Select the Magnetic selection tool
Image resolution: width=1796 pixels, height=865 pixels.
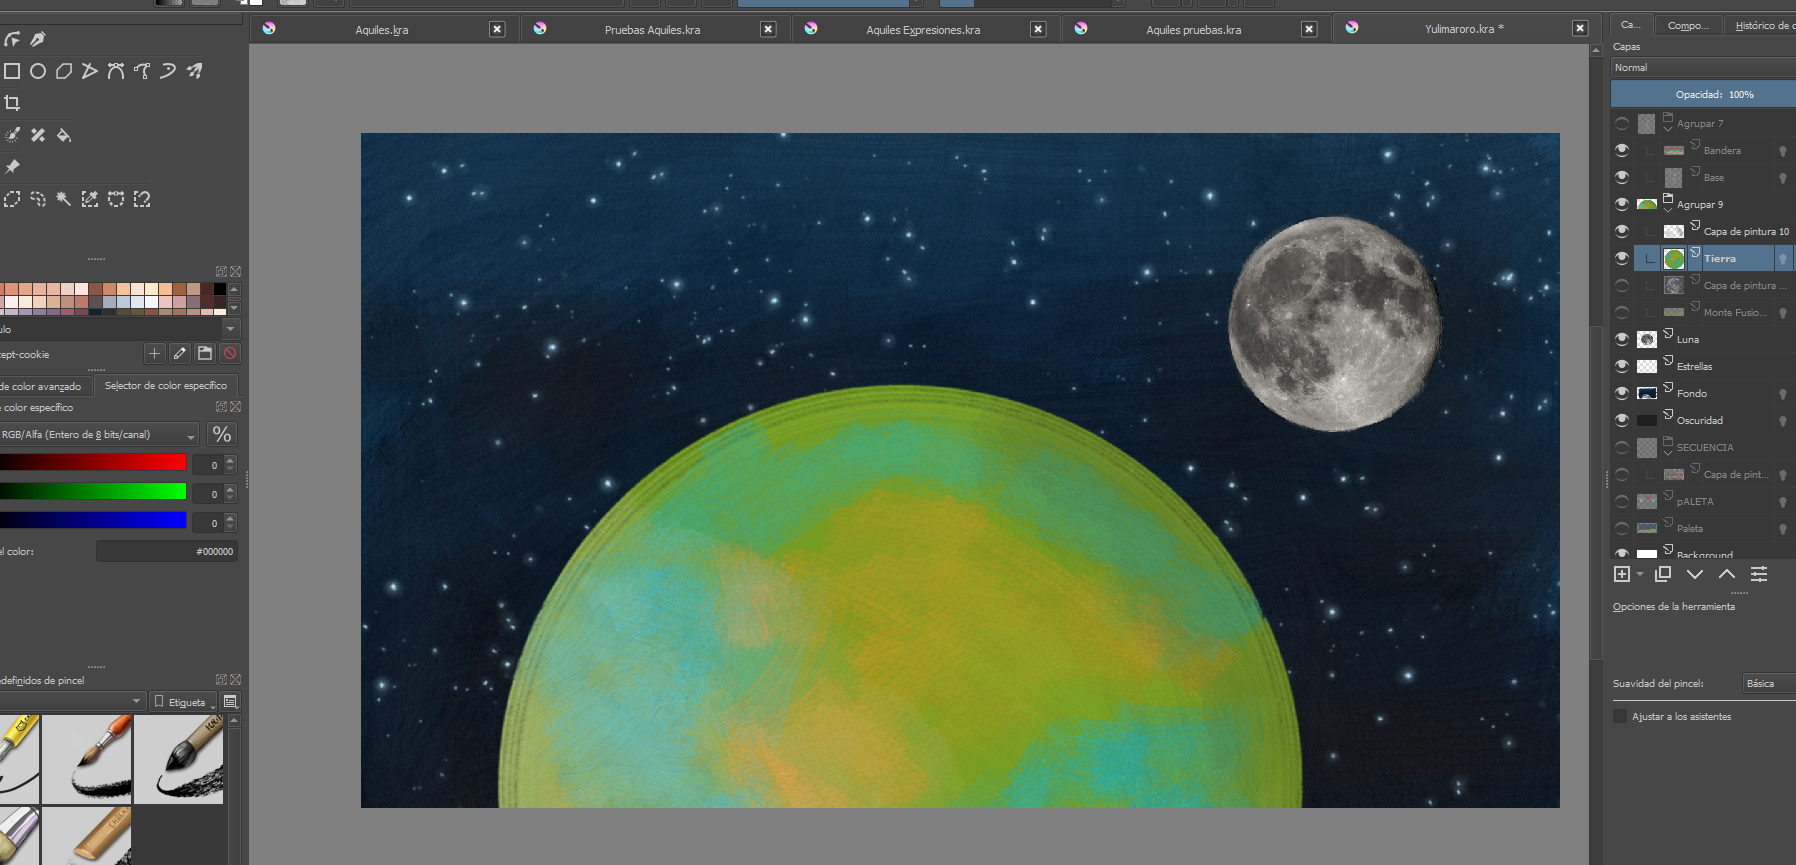point(142,199)
